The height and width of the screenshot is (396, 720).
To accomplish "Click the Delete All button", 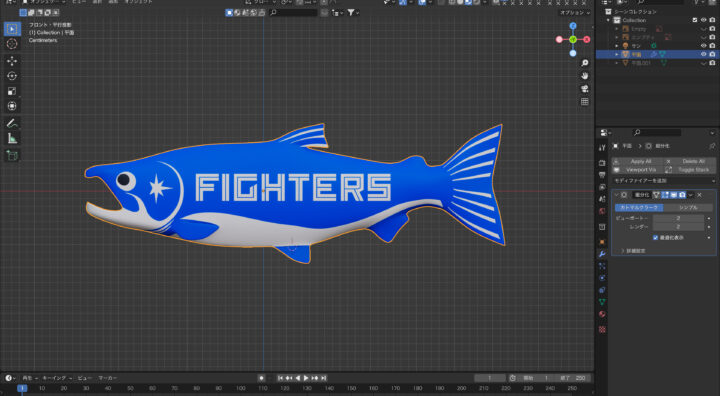I will [x=692, y=161].
